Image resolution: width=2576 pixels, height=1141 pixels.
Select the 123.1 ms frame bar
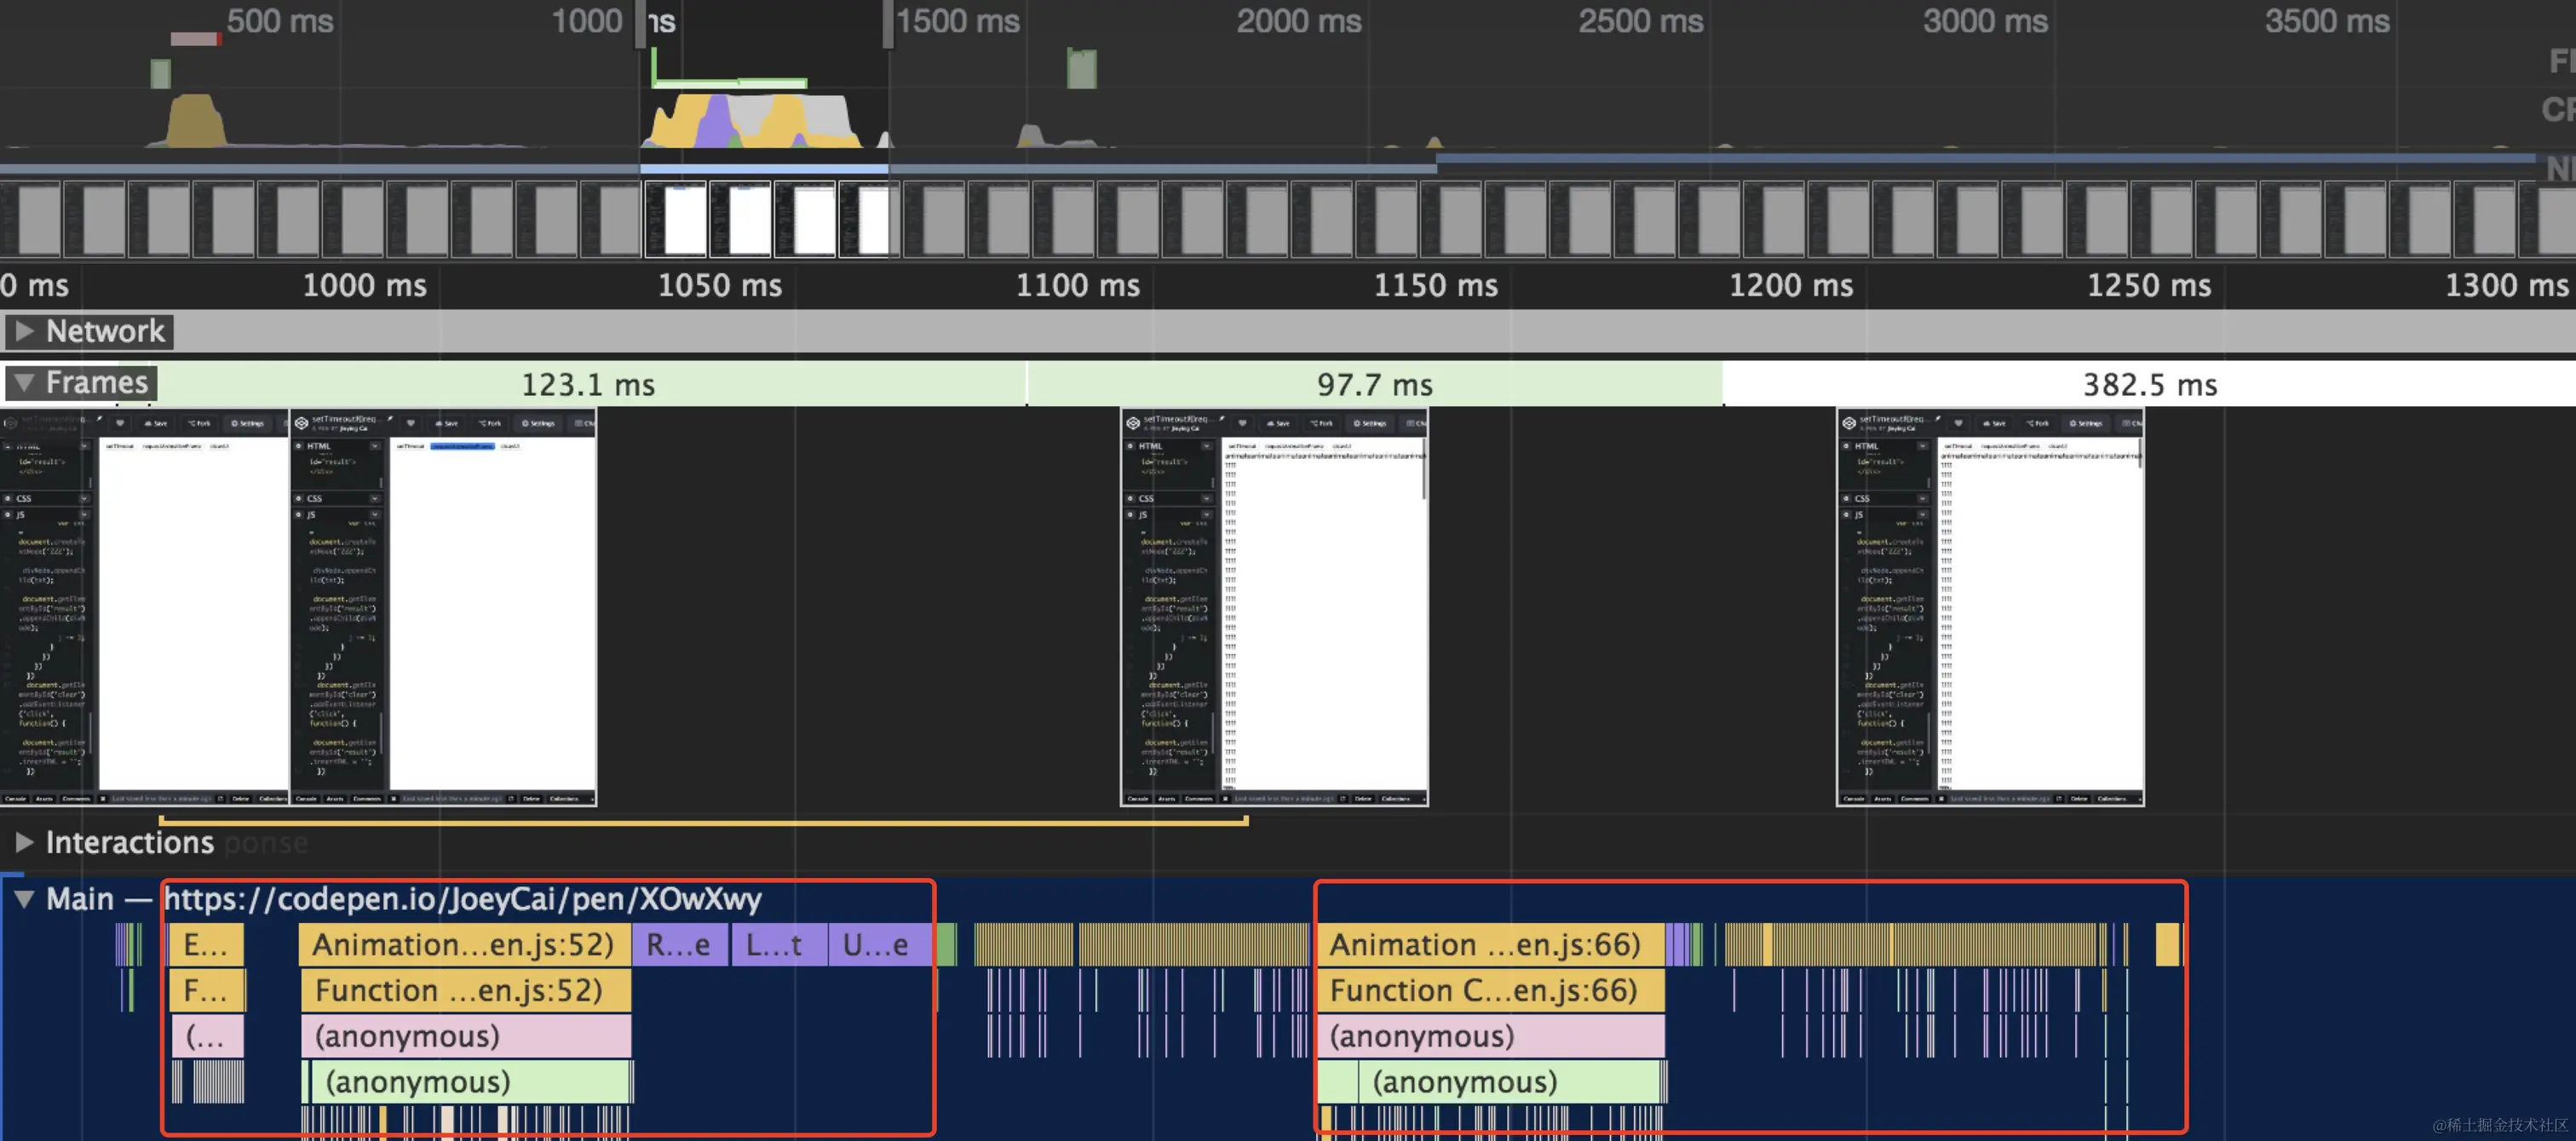click(x=588, y=385)
